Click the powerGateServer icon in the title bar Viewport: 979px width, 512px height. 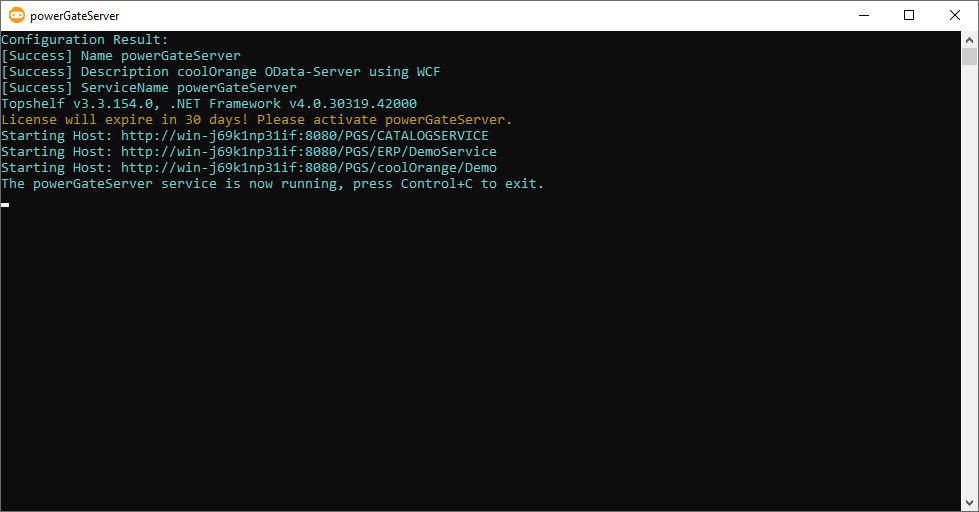click(17, 15)
